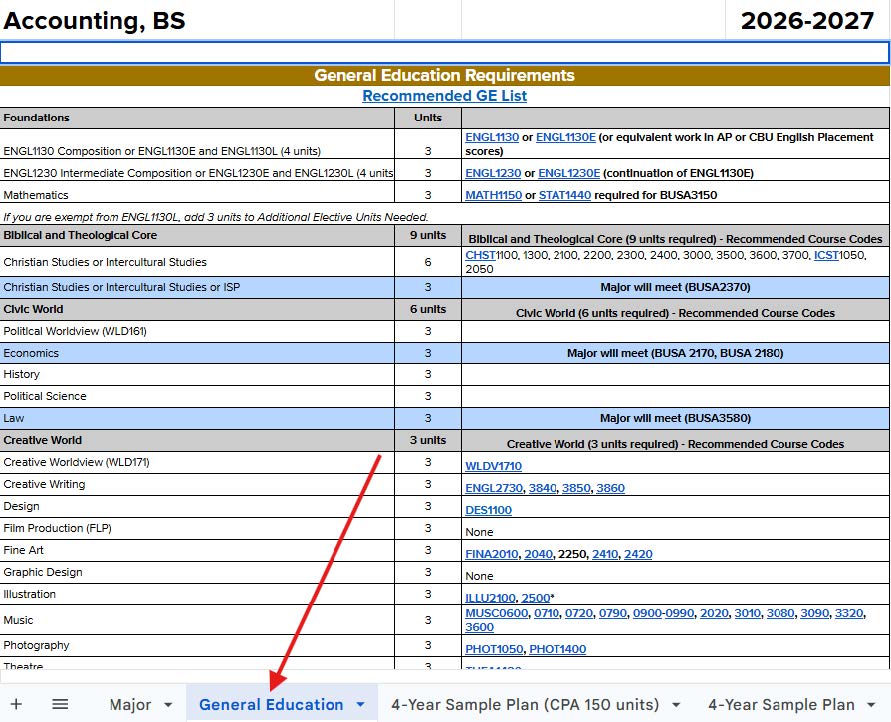Follow the STAT1440 course link
Image resolution: width=891 pixels, height=722 pixels.
564,195
